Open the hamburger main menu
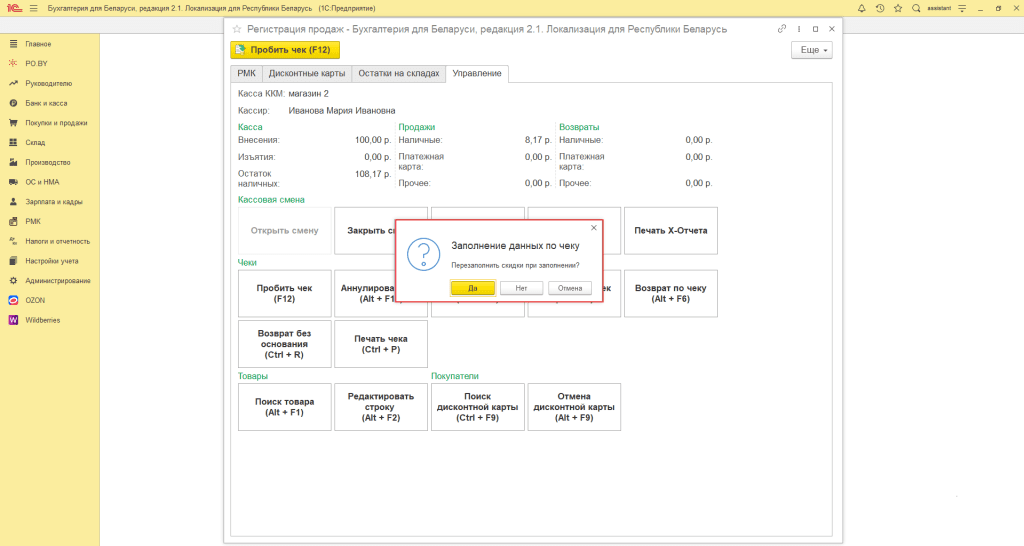 34,8
